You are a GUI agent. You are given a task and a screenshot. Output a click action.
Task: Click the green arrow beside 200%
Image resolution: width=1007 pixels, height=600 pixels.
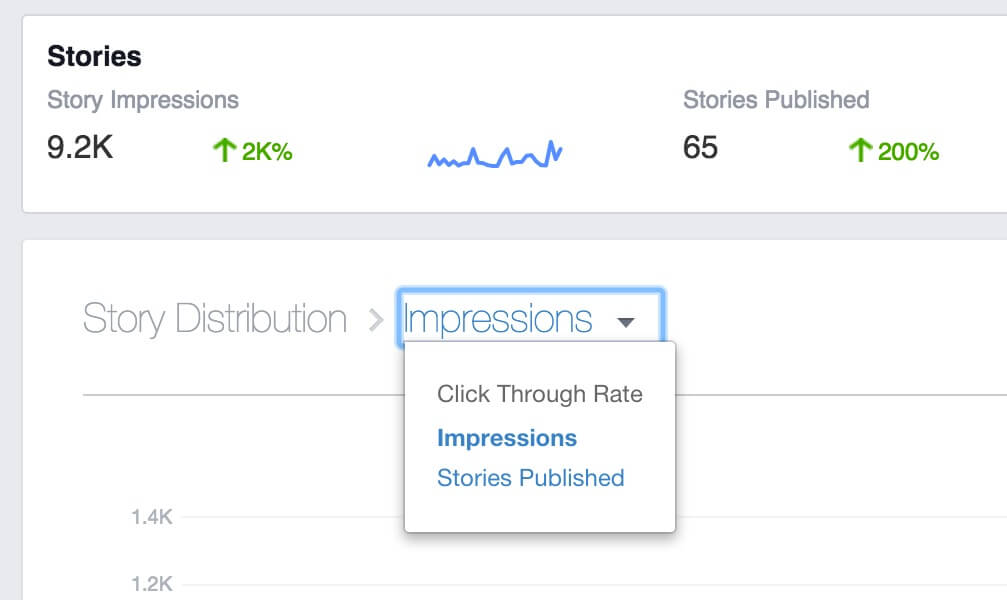click(859, 151)
